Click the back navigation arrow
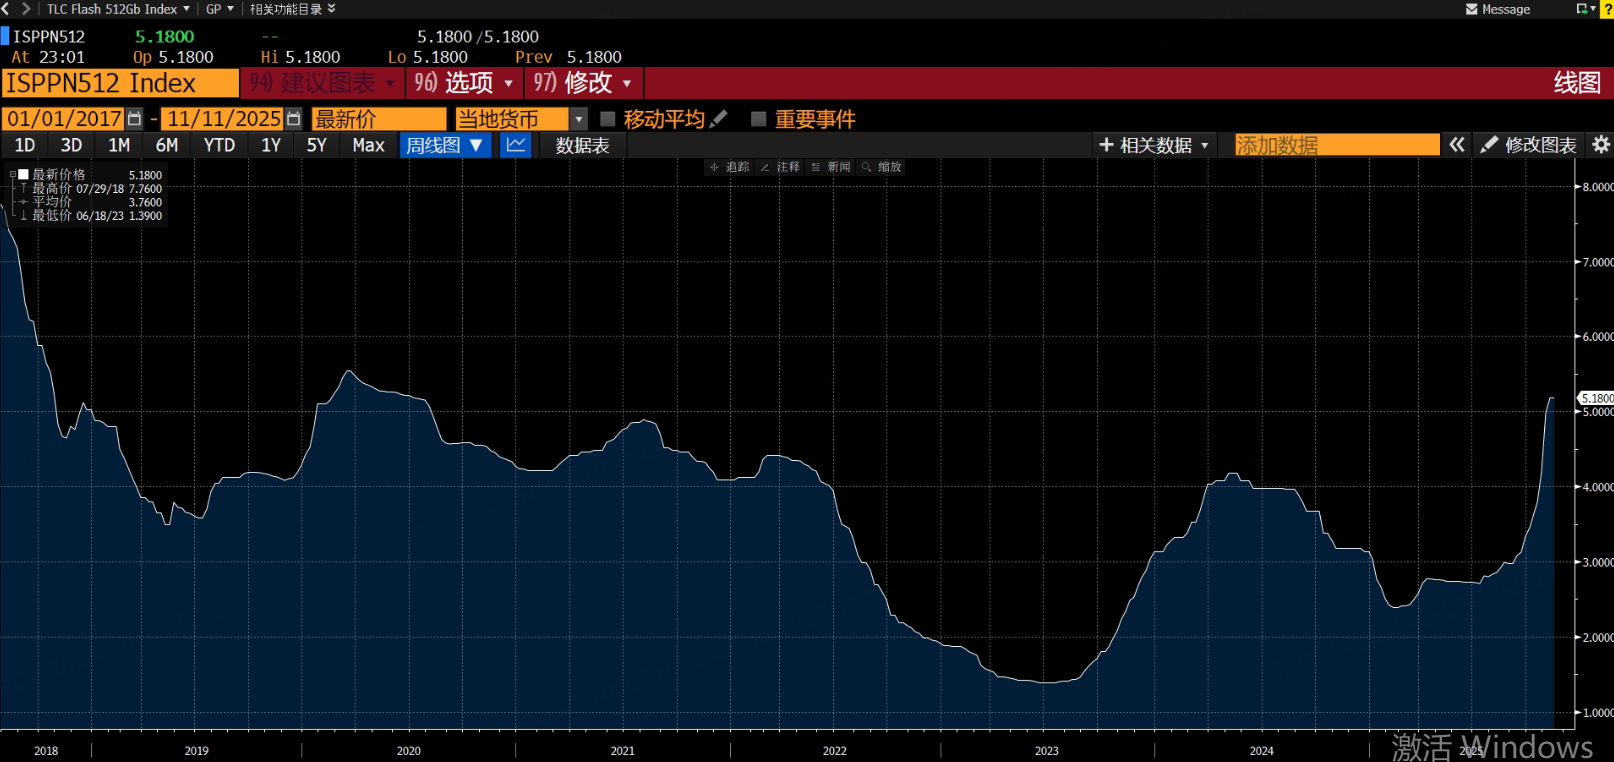 pos(7,9)
